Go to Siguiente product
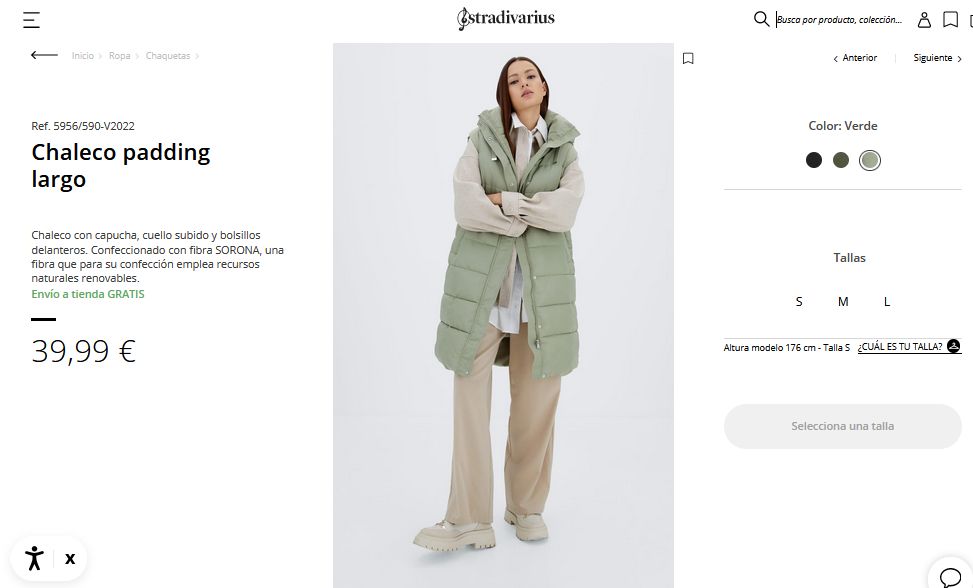 pos(937,58)
